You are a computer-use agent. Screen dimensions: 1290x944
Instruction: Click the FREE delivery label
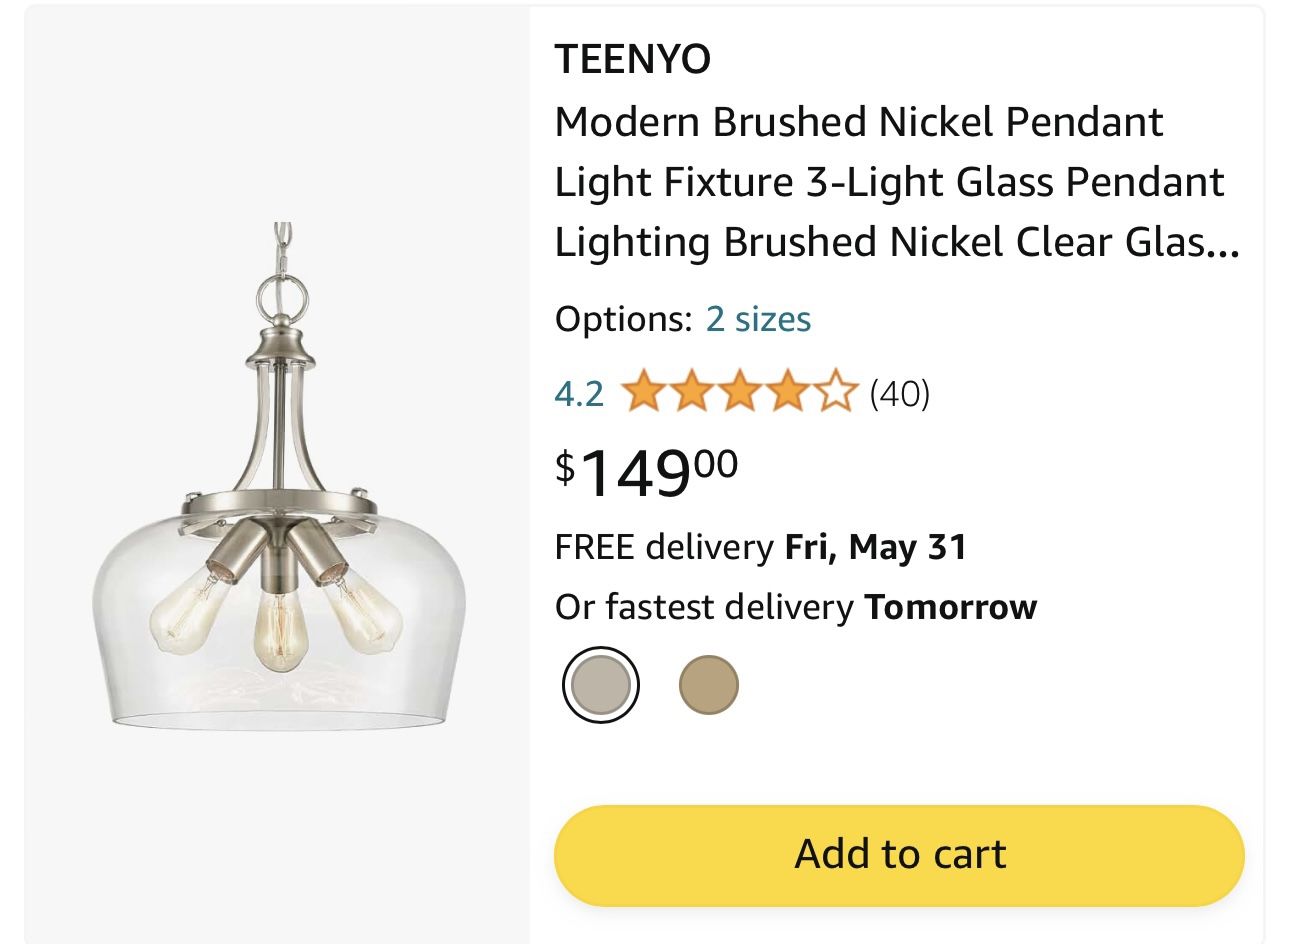coord(664,547)
